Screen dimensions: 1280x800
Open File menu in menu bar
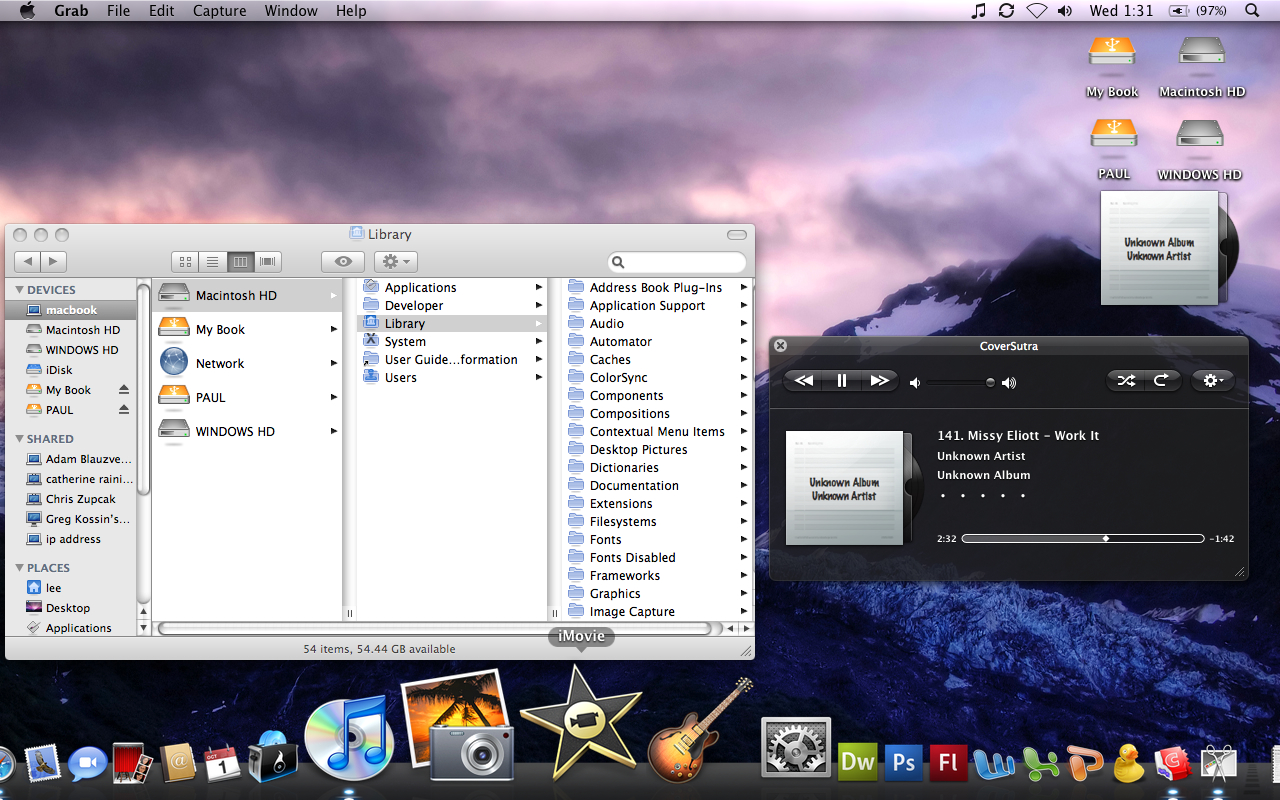(x=118, y=11)
